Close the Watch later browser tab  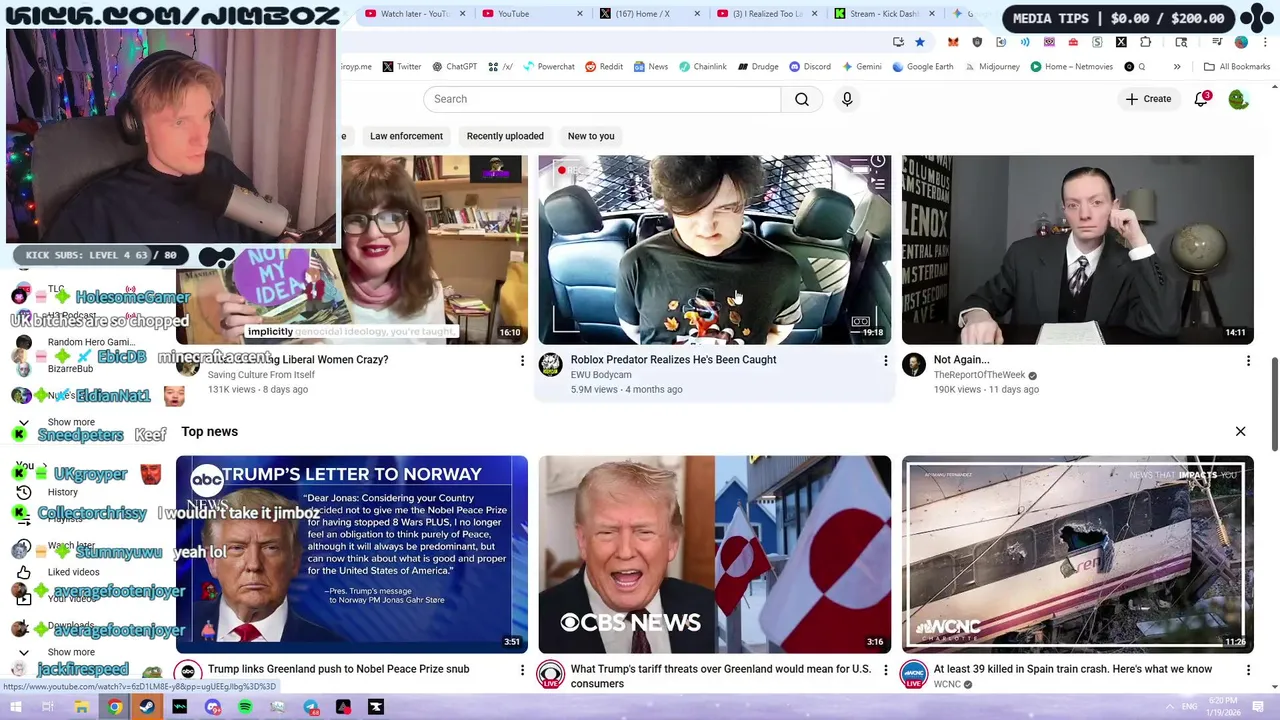(462, 14)
